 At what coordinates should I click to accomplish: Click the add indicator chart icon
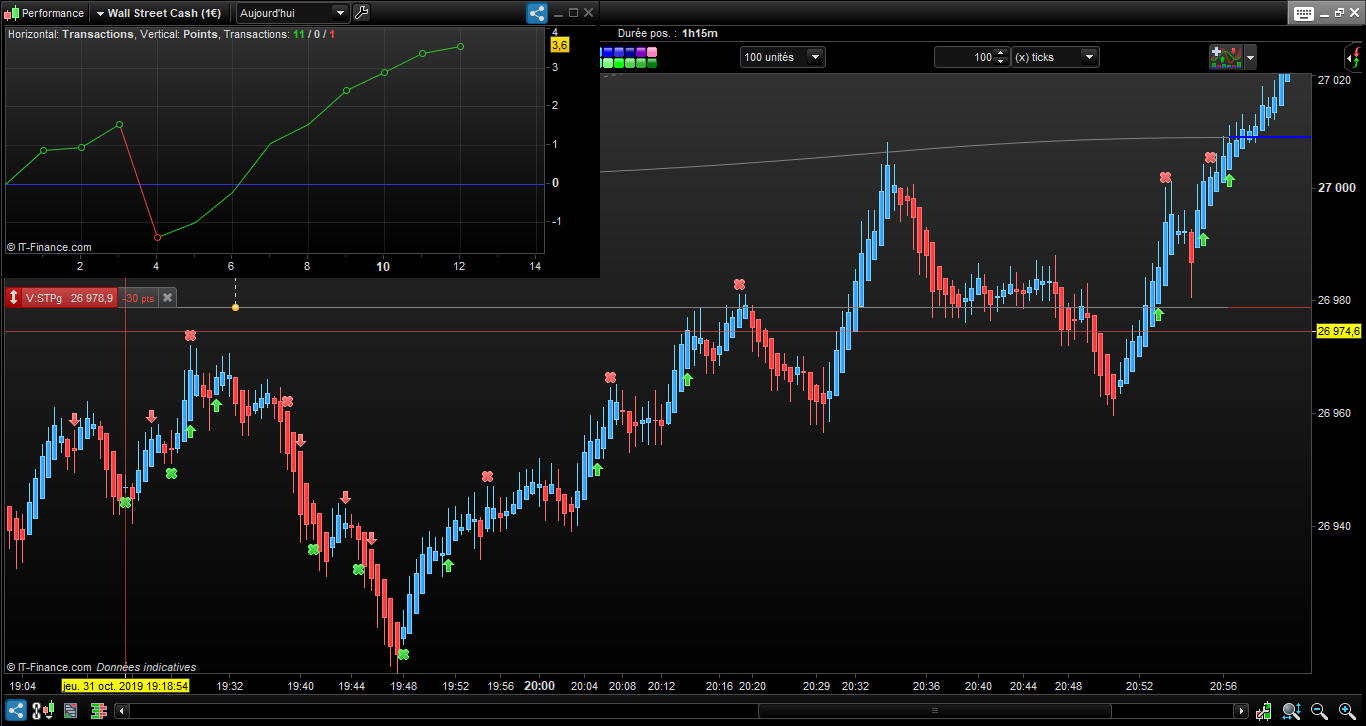(x=1225, y=57)
